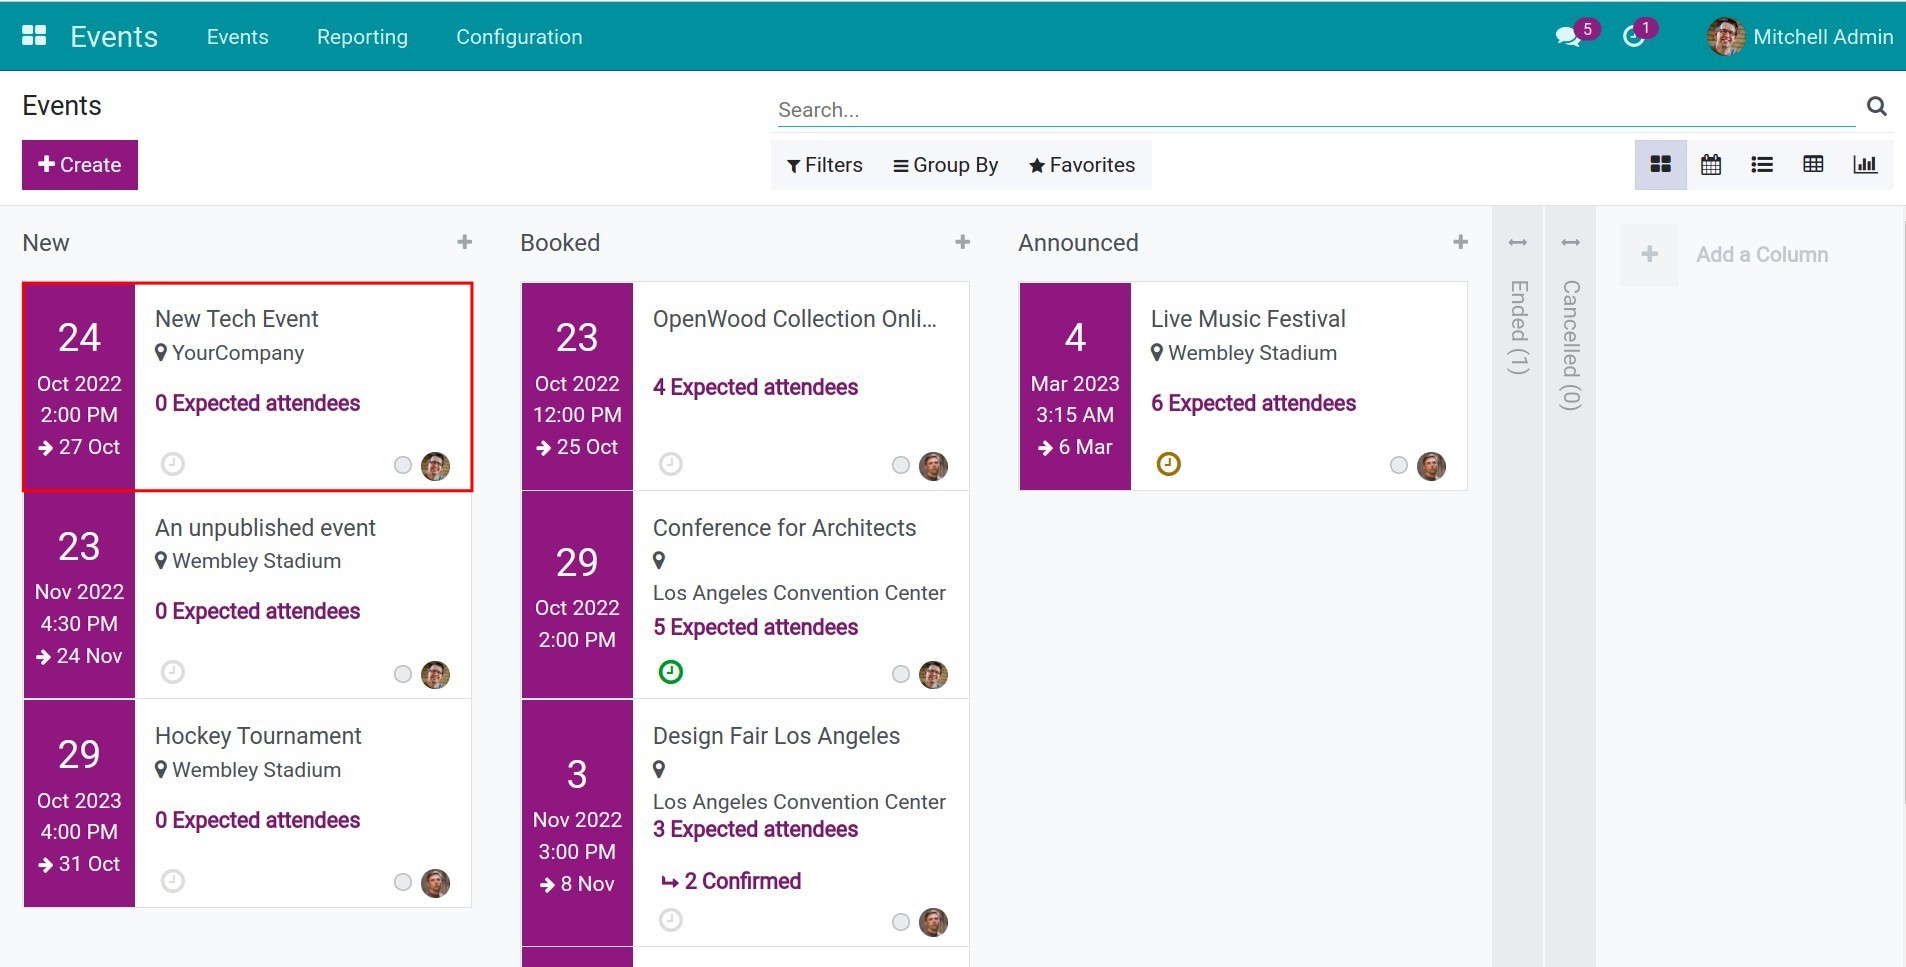Switch to pivot table view

click(1813, 165)
